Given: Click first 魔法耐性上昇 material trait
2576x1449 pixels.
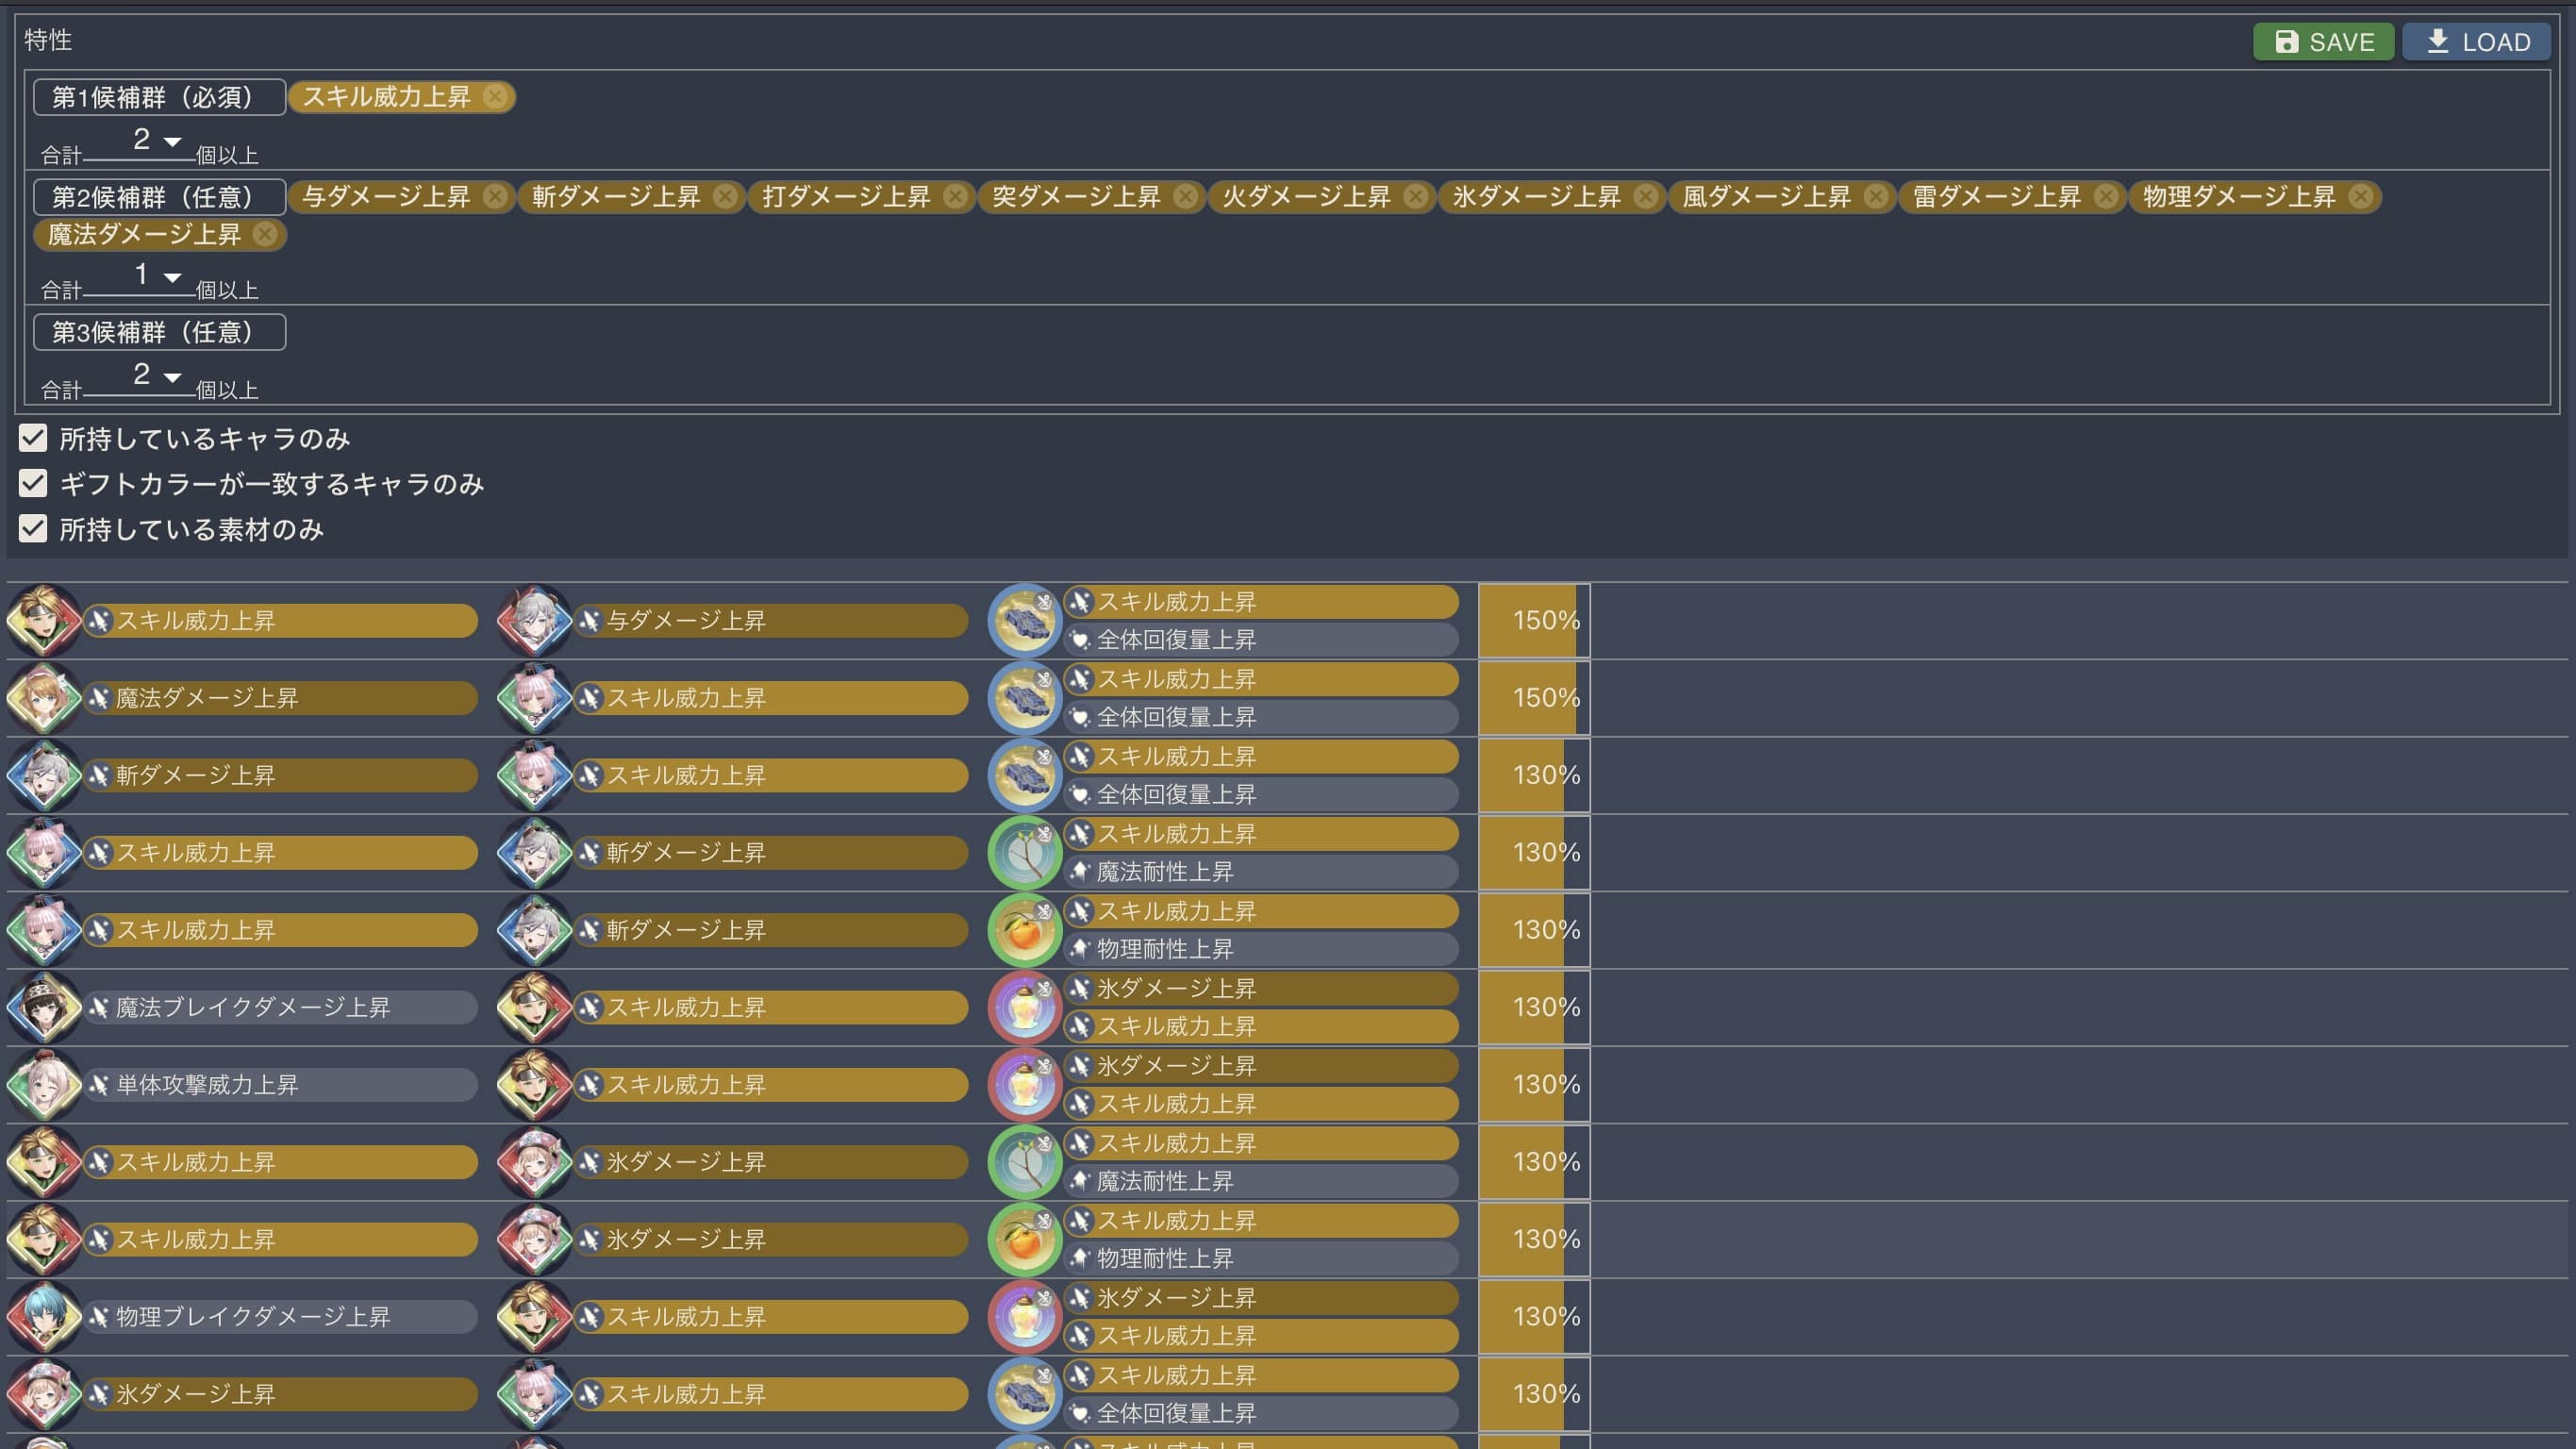Looking at the screenshot, I should point(1260,871).
